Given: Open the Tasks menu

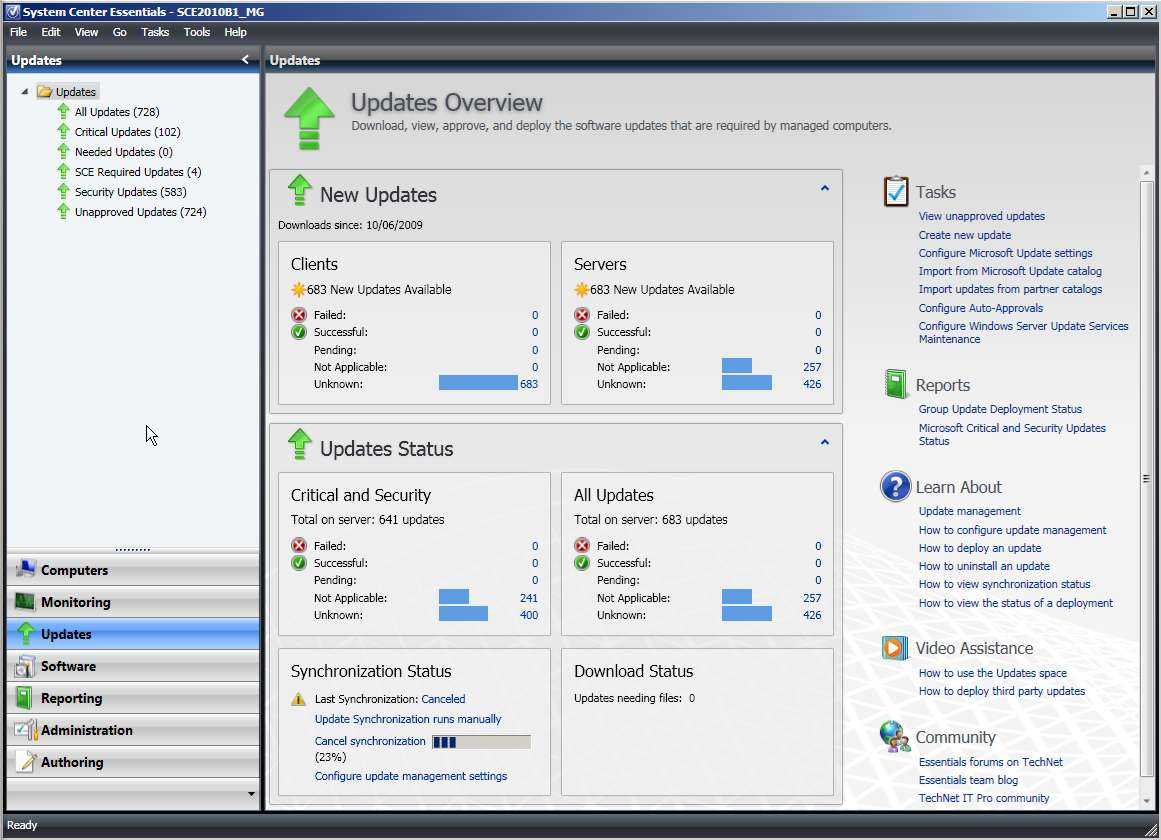Looking at the screenshot, I should click(x=155, y=32).
